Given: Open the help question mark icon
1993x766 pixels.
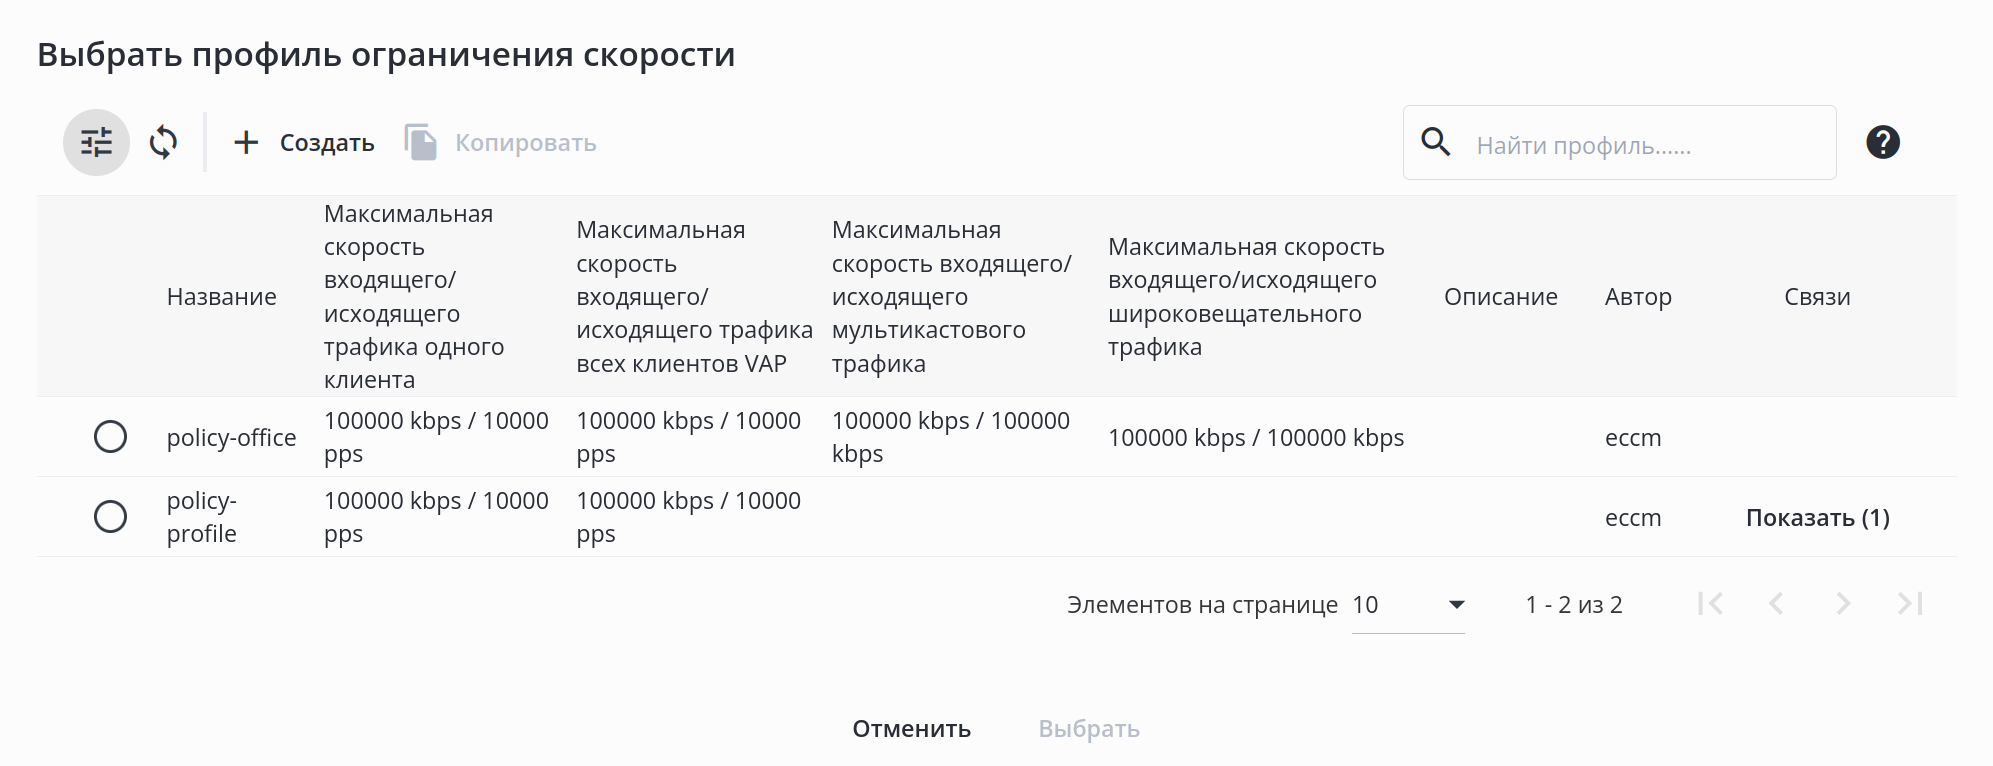Looking at the screenshot, I should point(1882,143).
